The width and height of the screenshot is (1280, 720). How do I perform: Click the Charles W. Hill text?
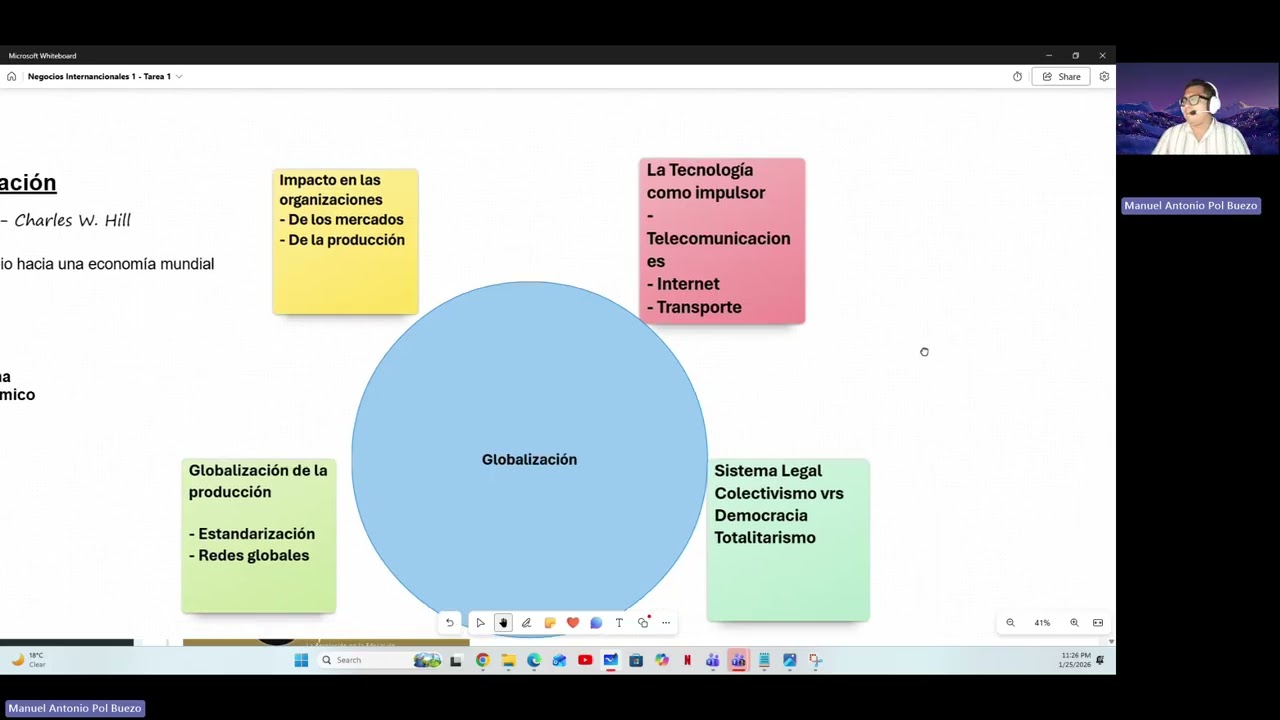tap(72, 220)
